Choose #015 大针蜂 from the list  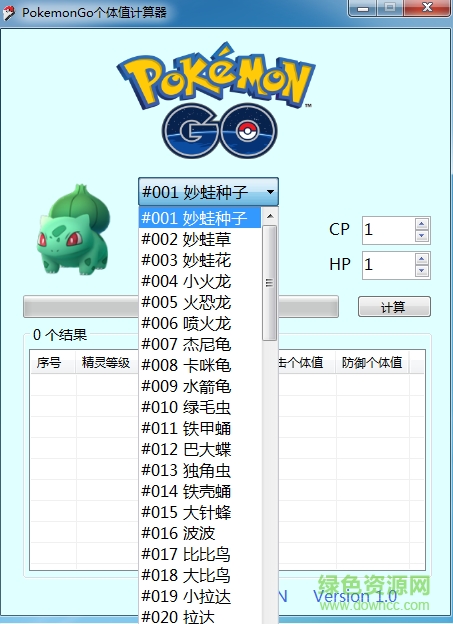click(200, 512)
